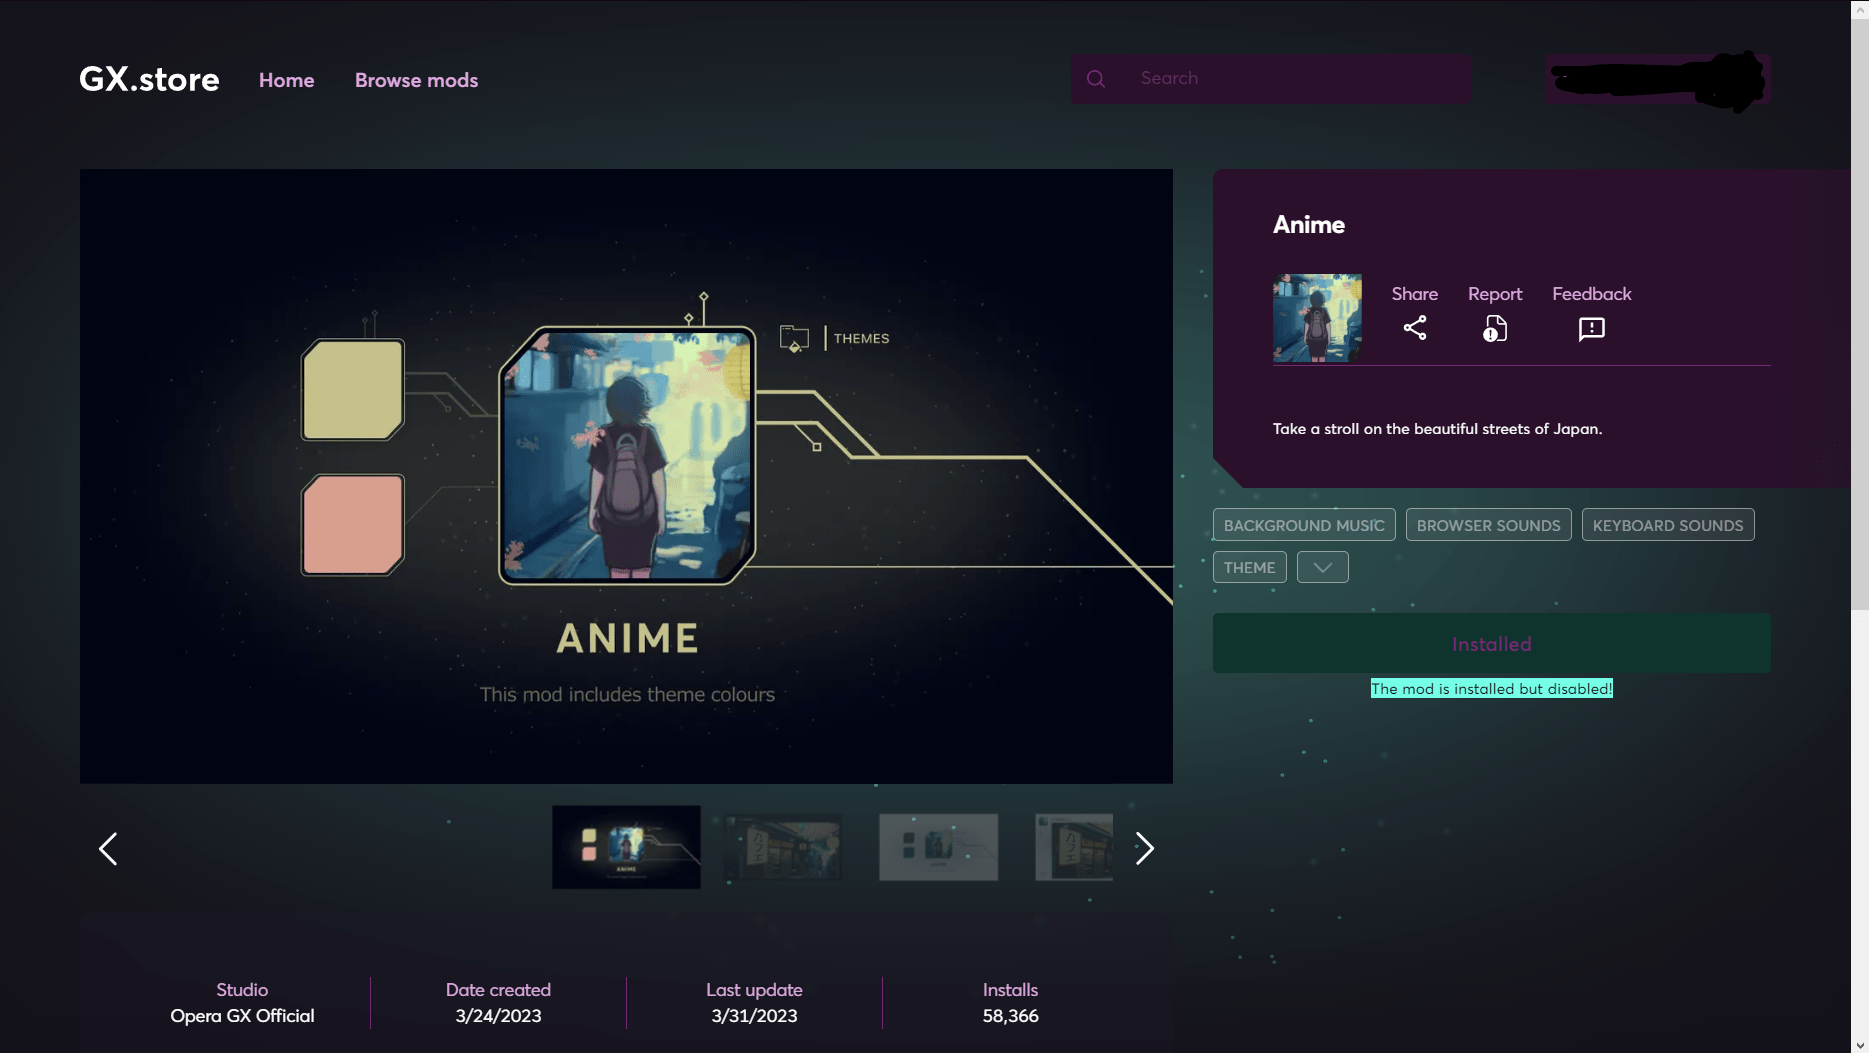
Task: Expand the chevron next to THEME tag
Action: tap(1322, 566)
